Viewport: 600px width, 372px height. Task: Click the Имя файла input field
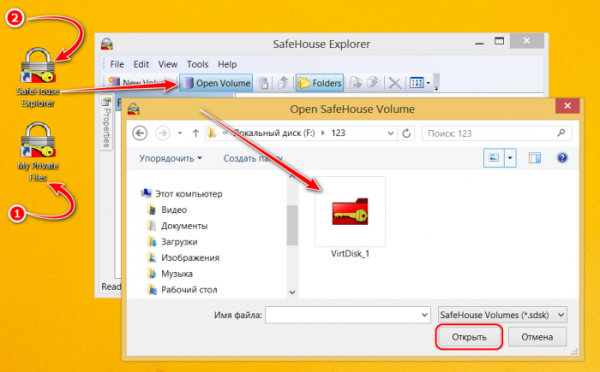pyautogui.click(x=348, y=315)
